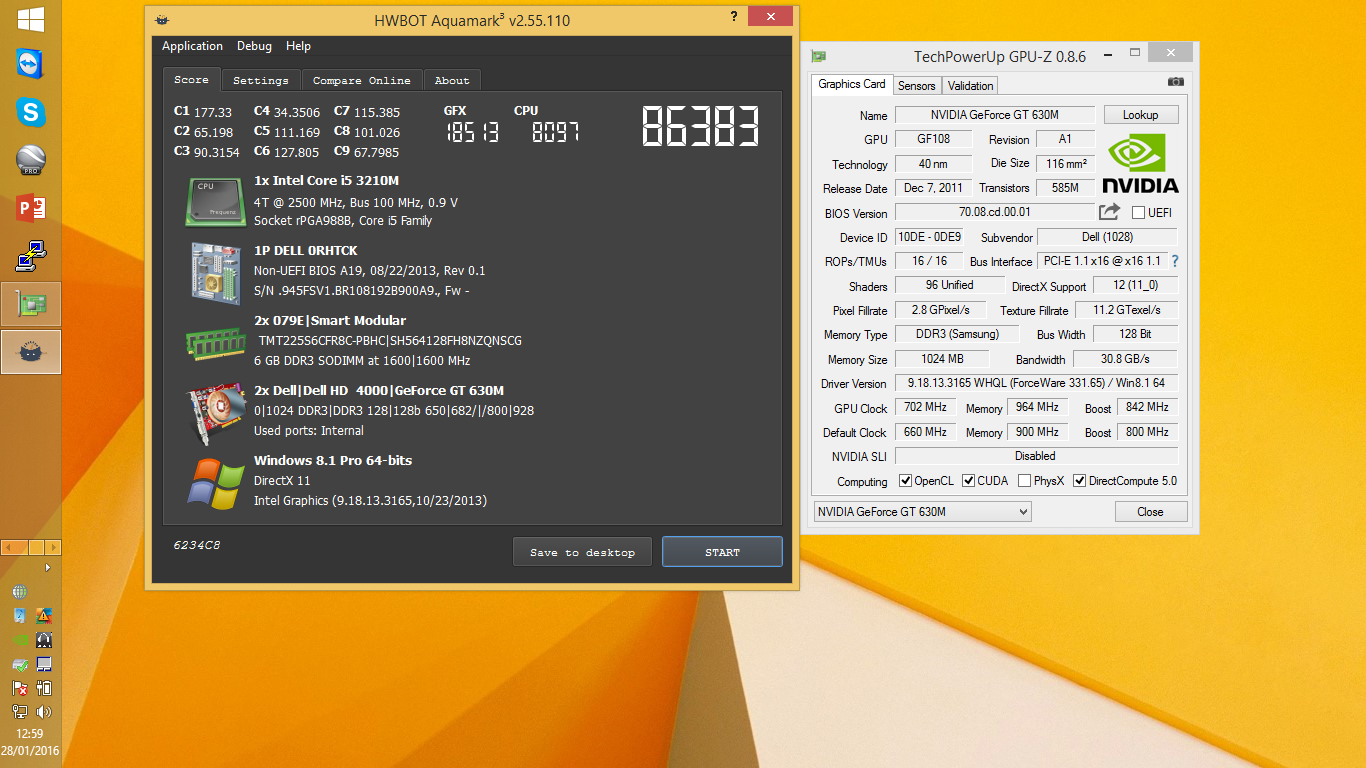Toggle the UEFI checkbox in GPU-Z

coord(1138,212)
